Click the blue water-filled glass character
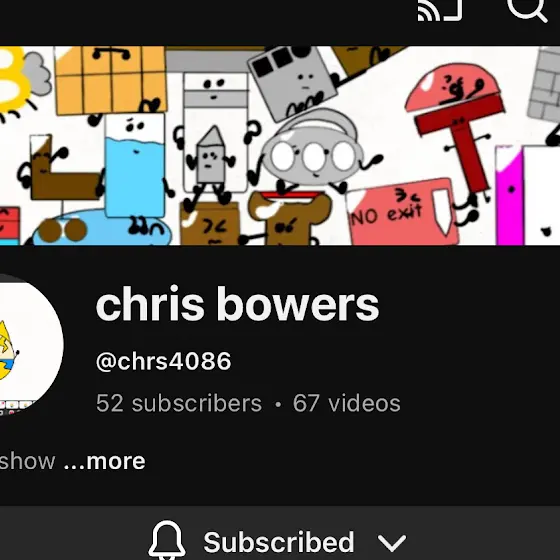 (135, 166)
